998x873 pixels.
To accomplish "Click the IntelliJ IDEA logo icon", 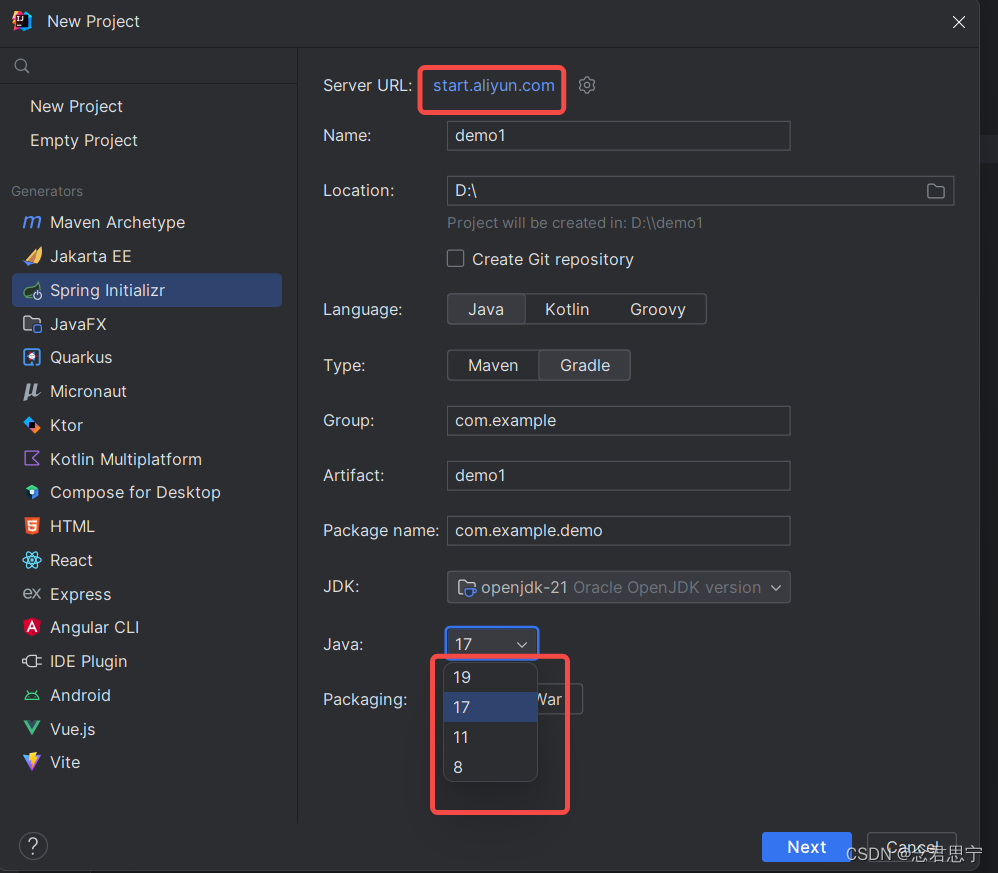I will (22, 21).
